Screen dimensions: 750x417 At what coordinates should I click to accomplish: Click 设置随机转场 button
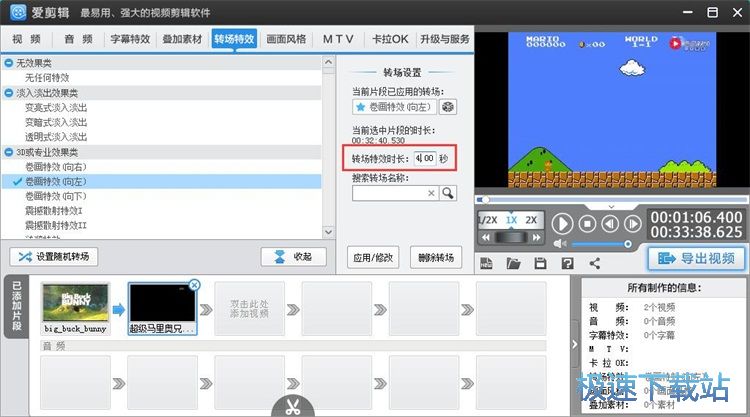point(54,257)
